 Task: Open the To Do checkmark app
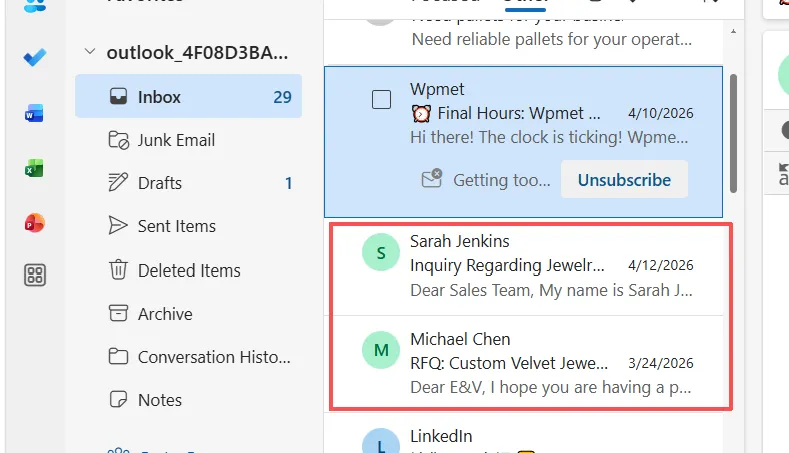click(35, 58)
